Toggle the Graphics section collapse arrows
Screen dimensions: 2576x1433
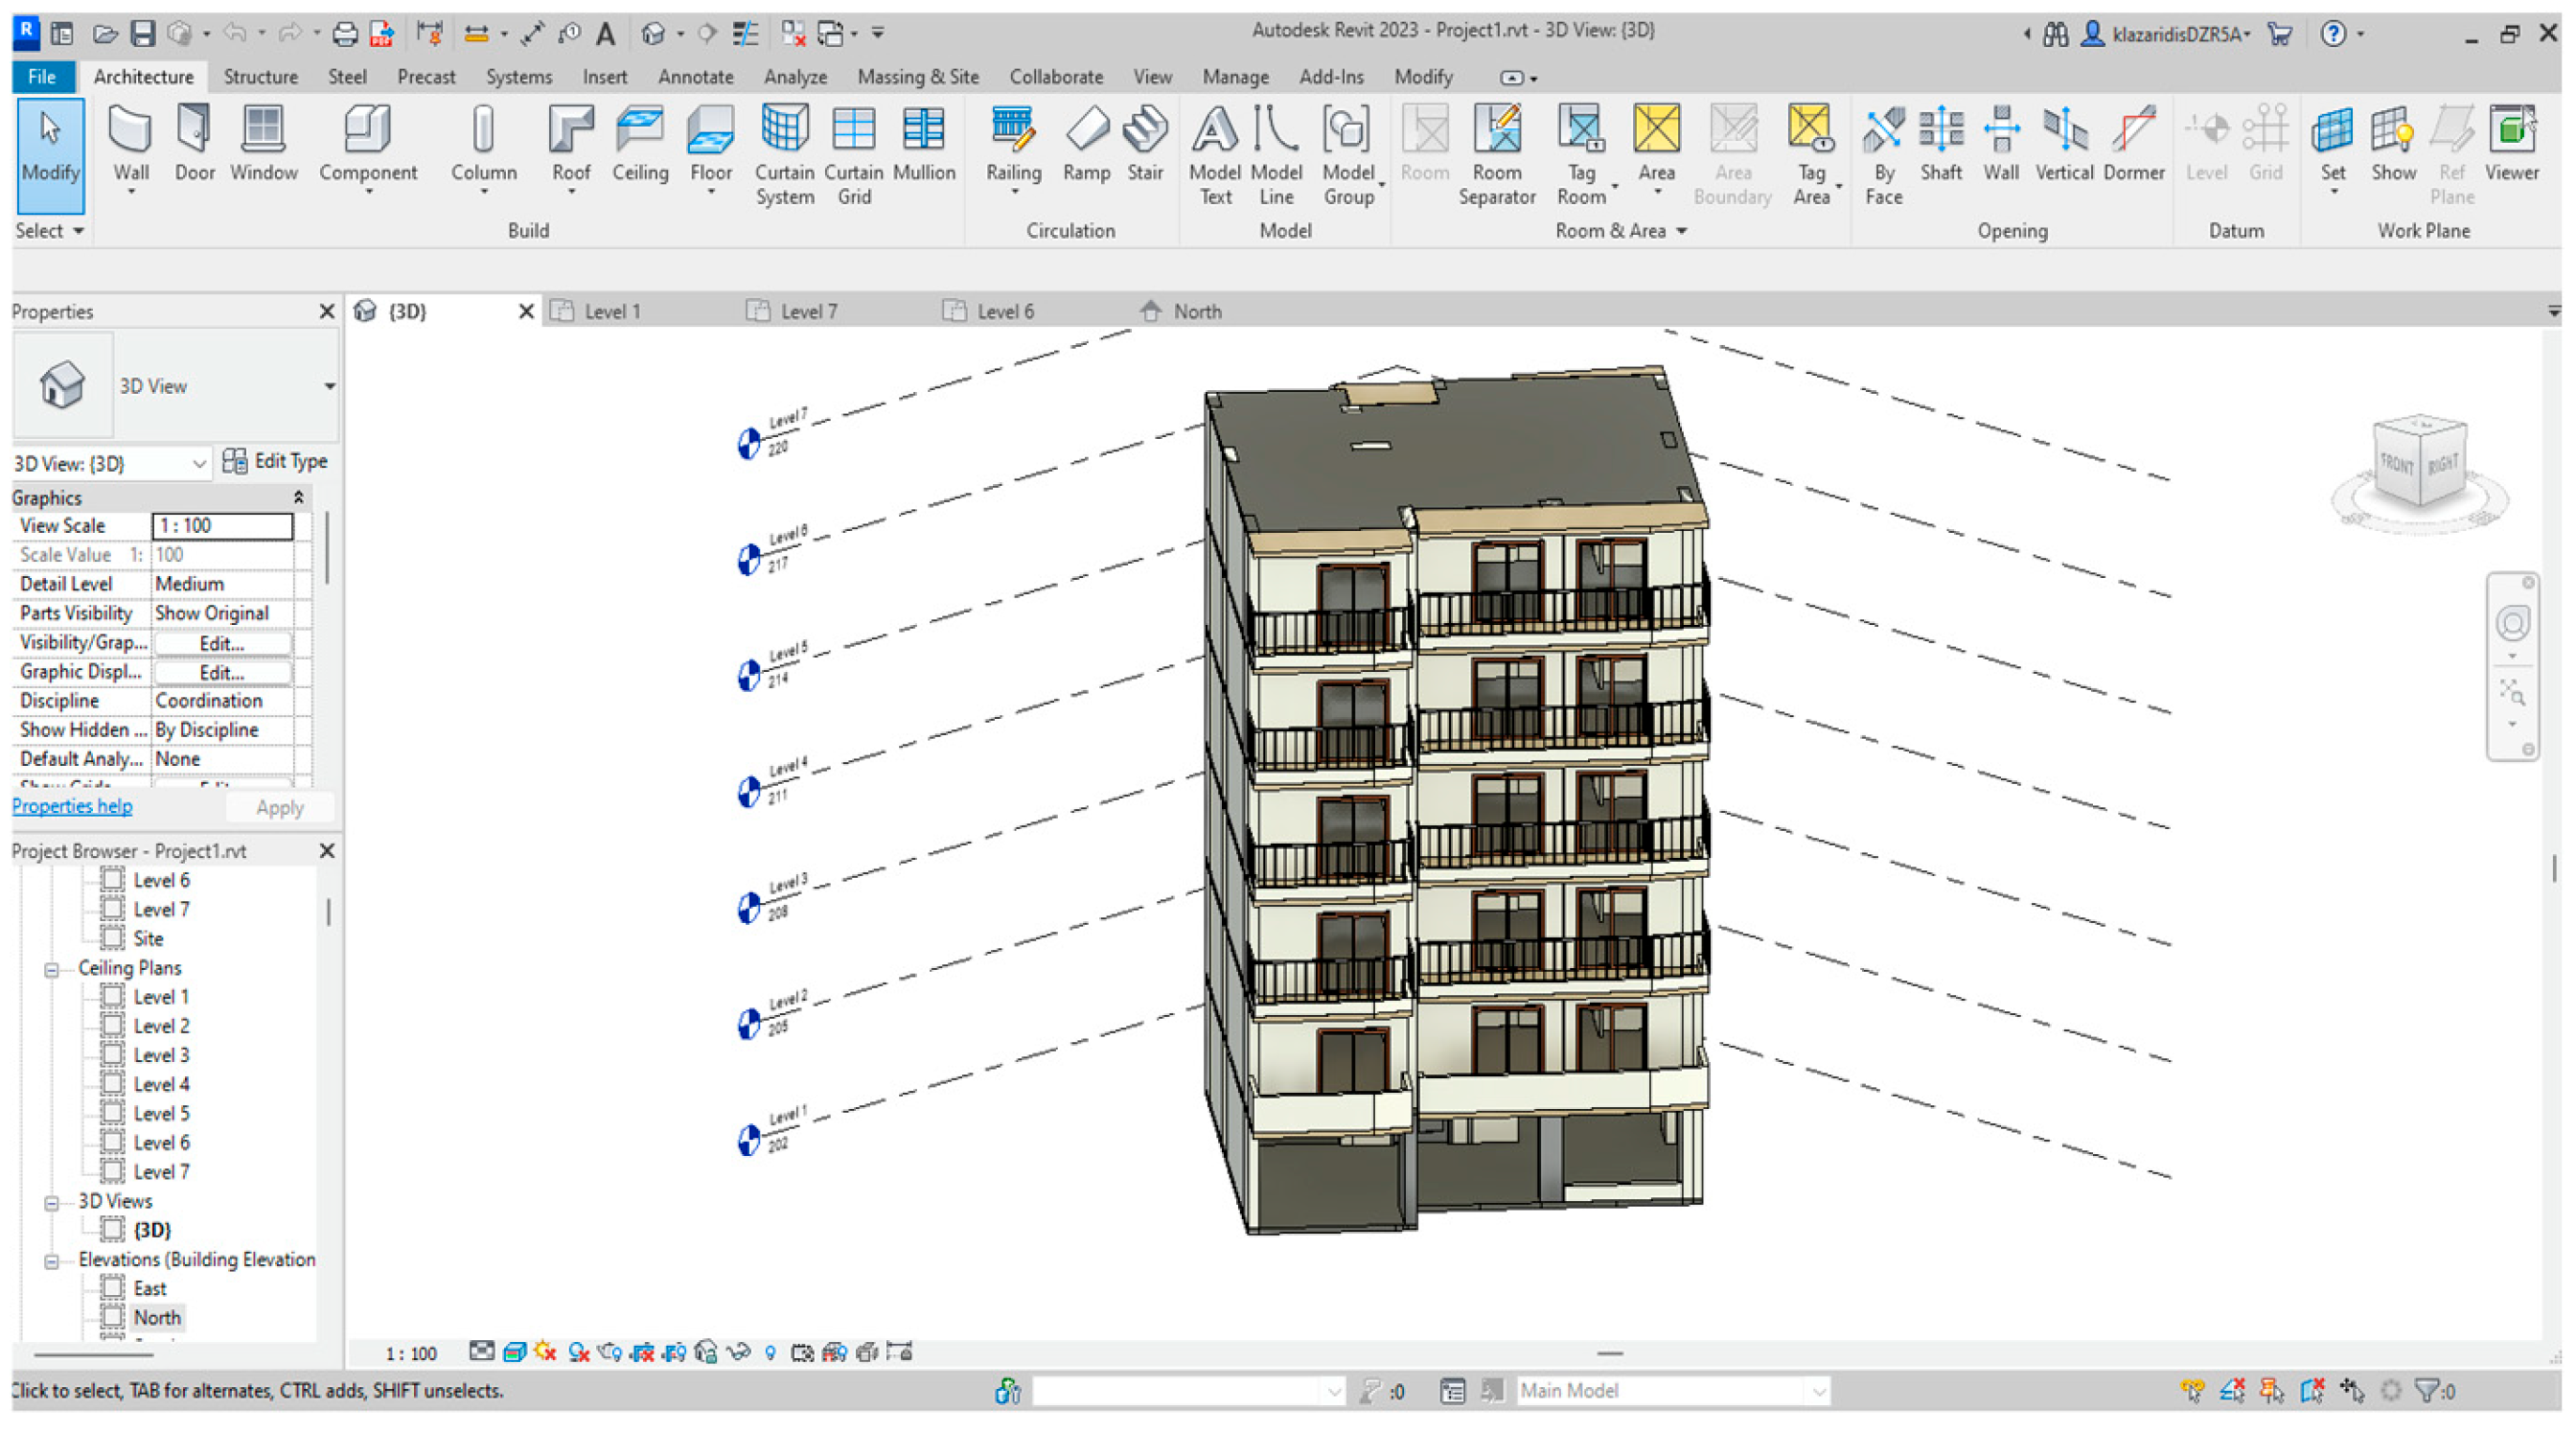point(298,497)
